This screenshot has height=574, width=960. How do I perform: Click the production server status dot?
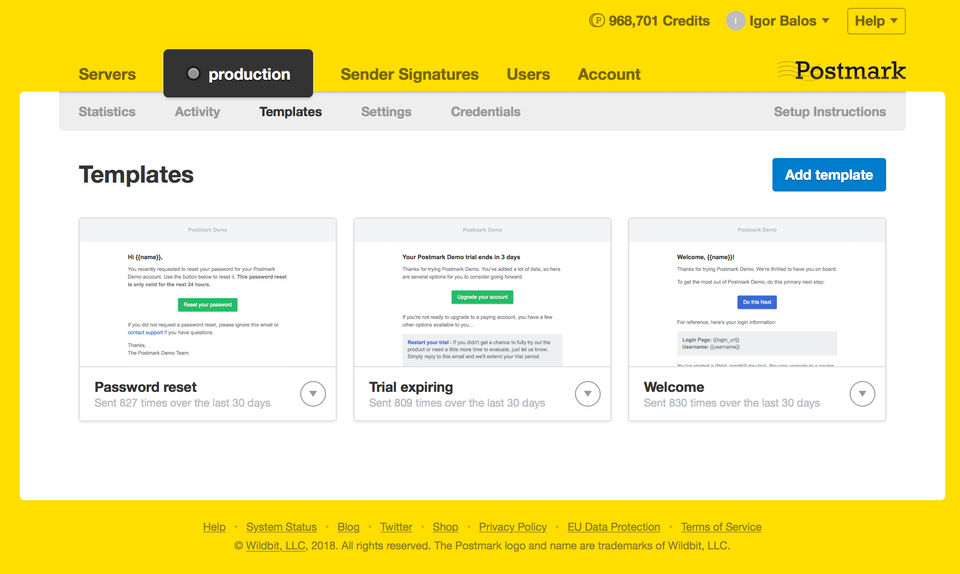click(193, 73)
